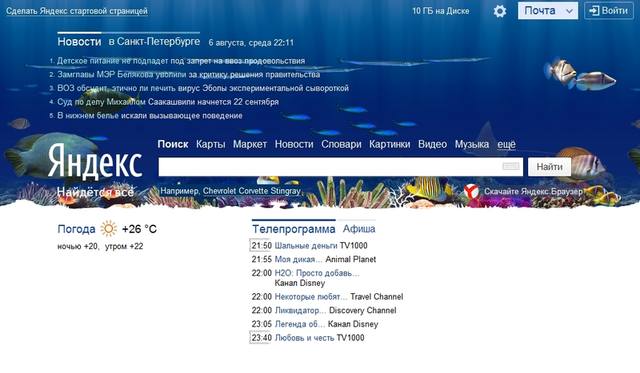The width and height of the screenshot is (640, 373).
Task: Click the Yandex Browser logo icon
Action: 471,191
